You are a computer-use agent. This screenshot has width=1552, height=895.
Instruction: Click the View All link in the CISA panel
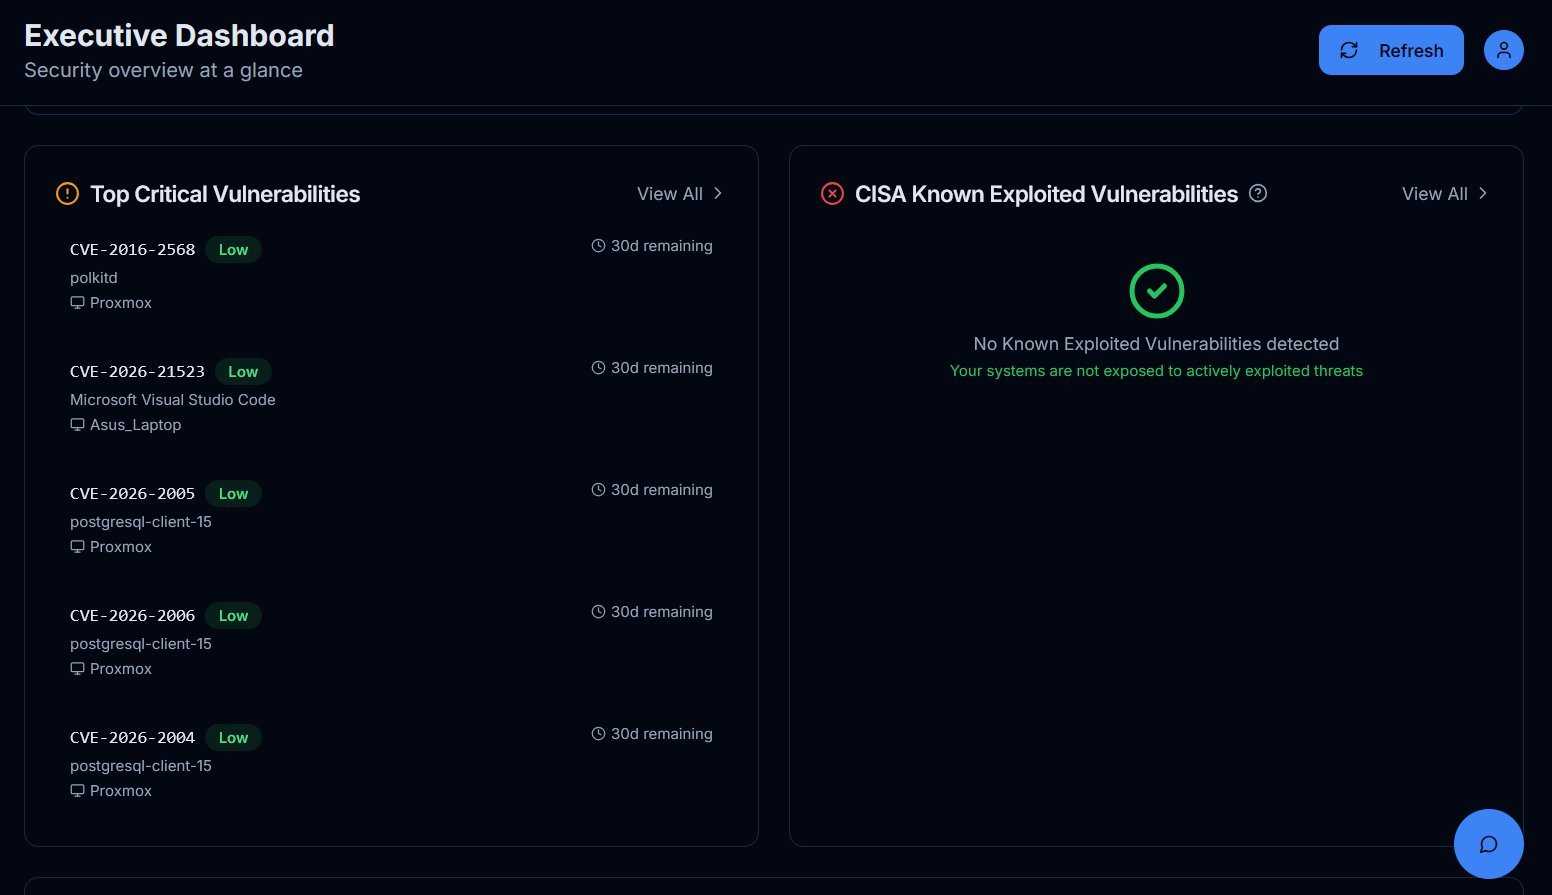1435,193
